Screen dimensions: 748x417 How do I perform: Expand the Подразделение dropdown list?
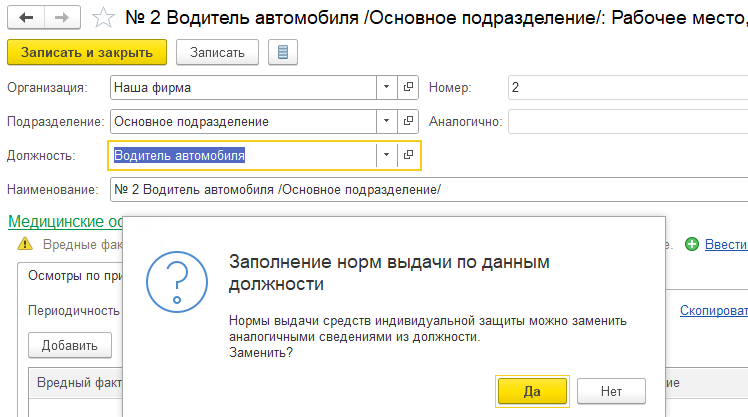[386, 122]
